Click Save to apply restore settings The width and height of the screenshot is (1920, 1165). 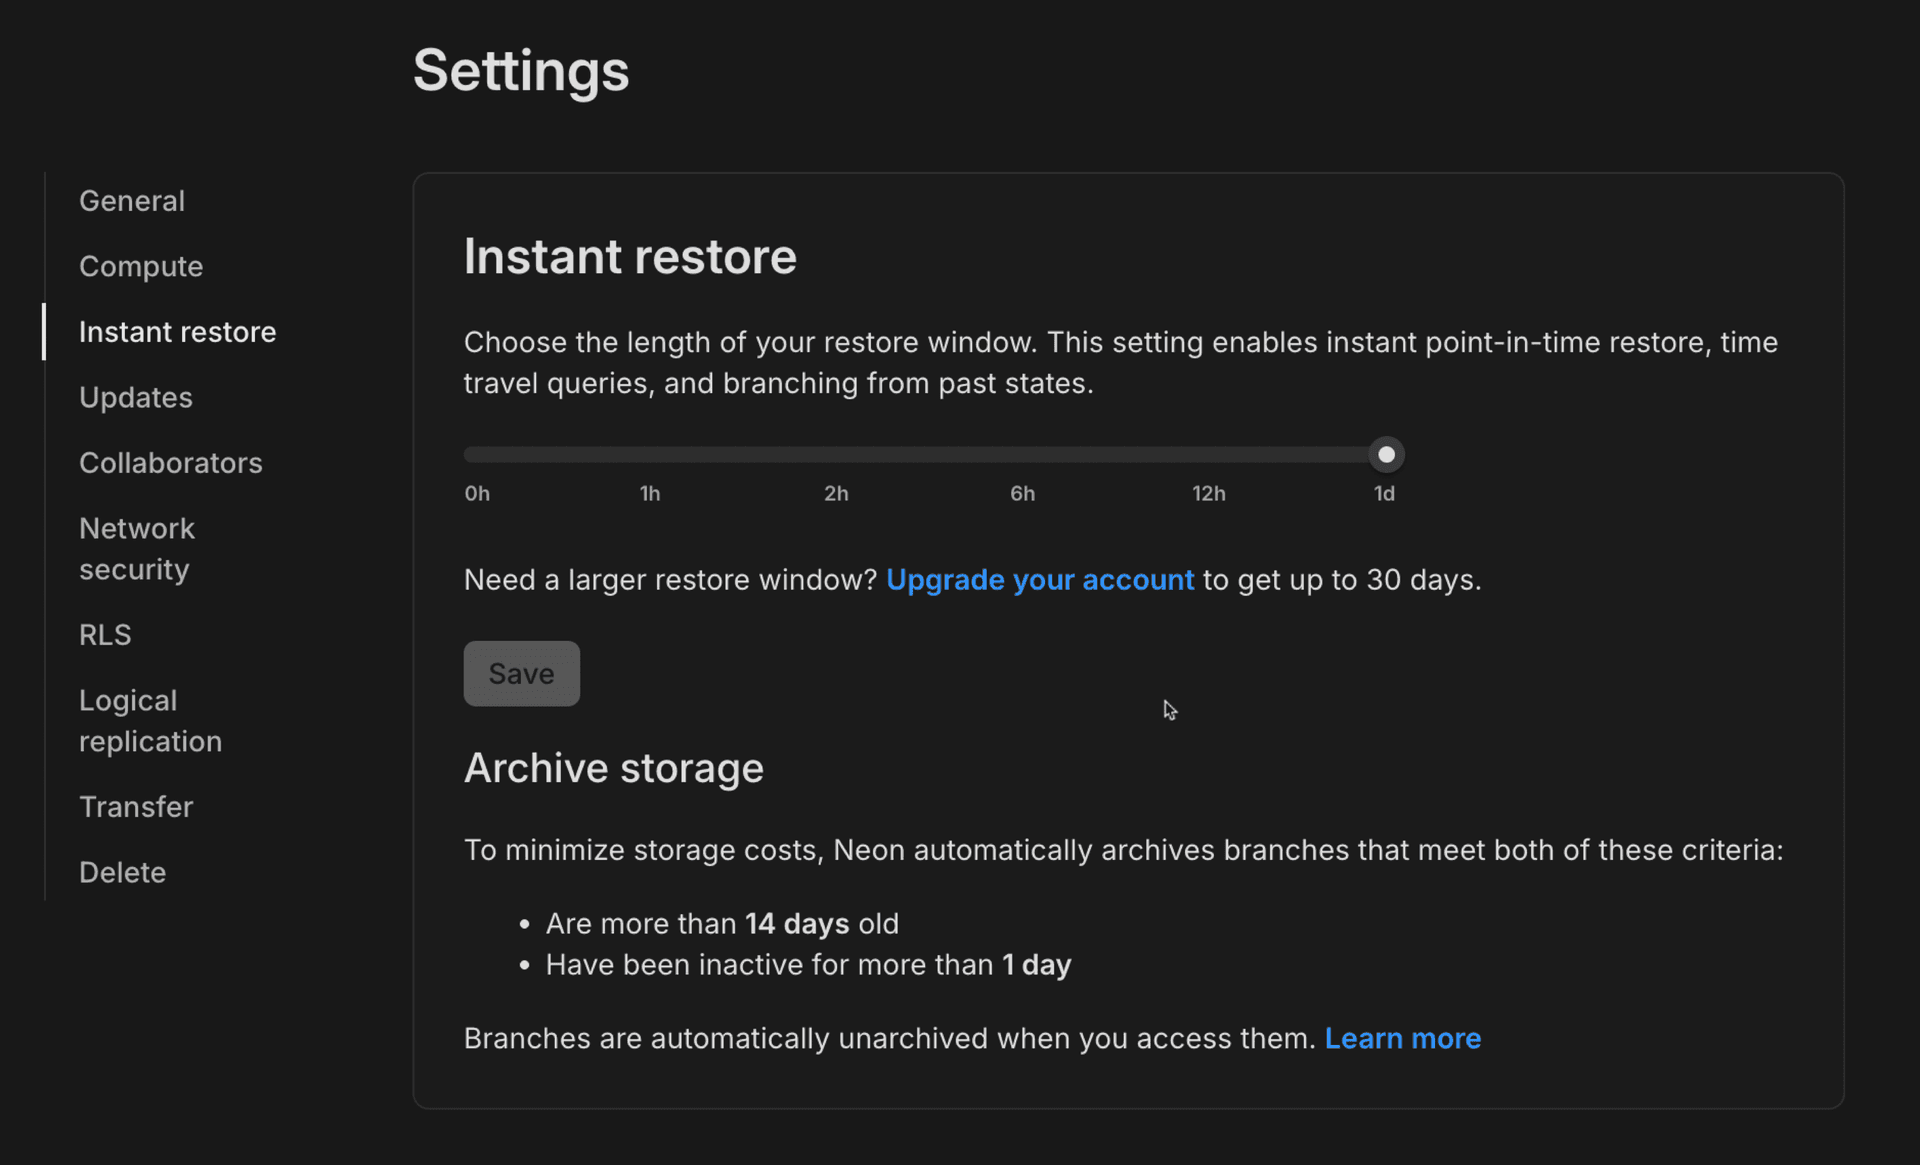coord(521,673)
